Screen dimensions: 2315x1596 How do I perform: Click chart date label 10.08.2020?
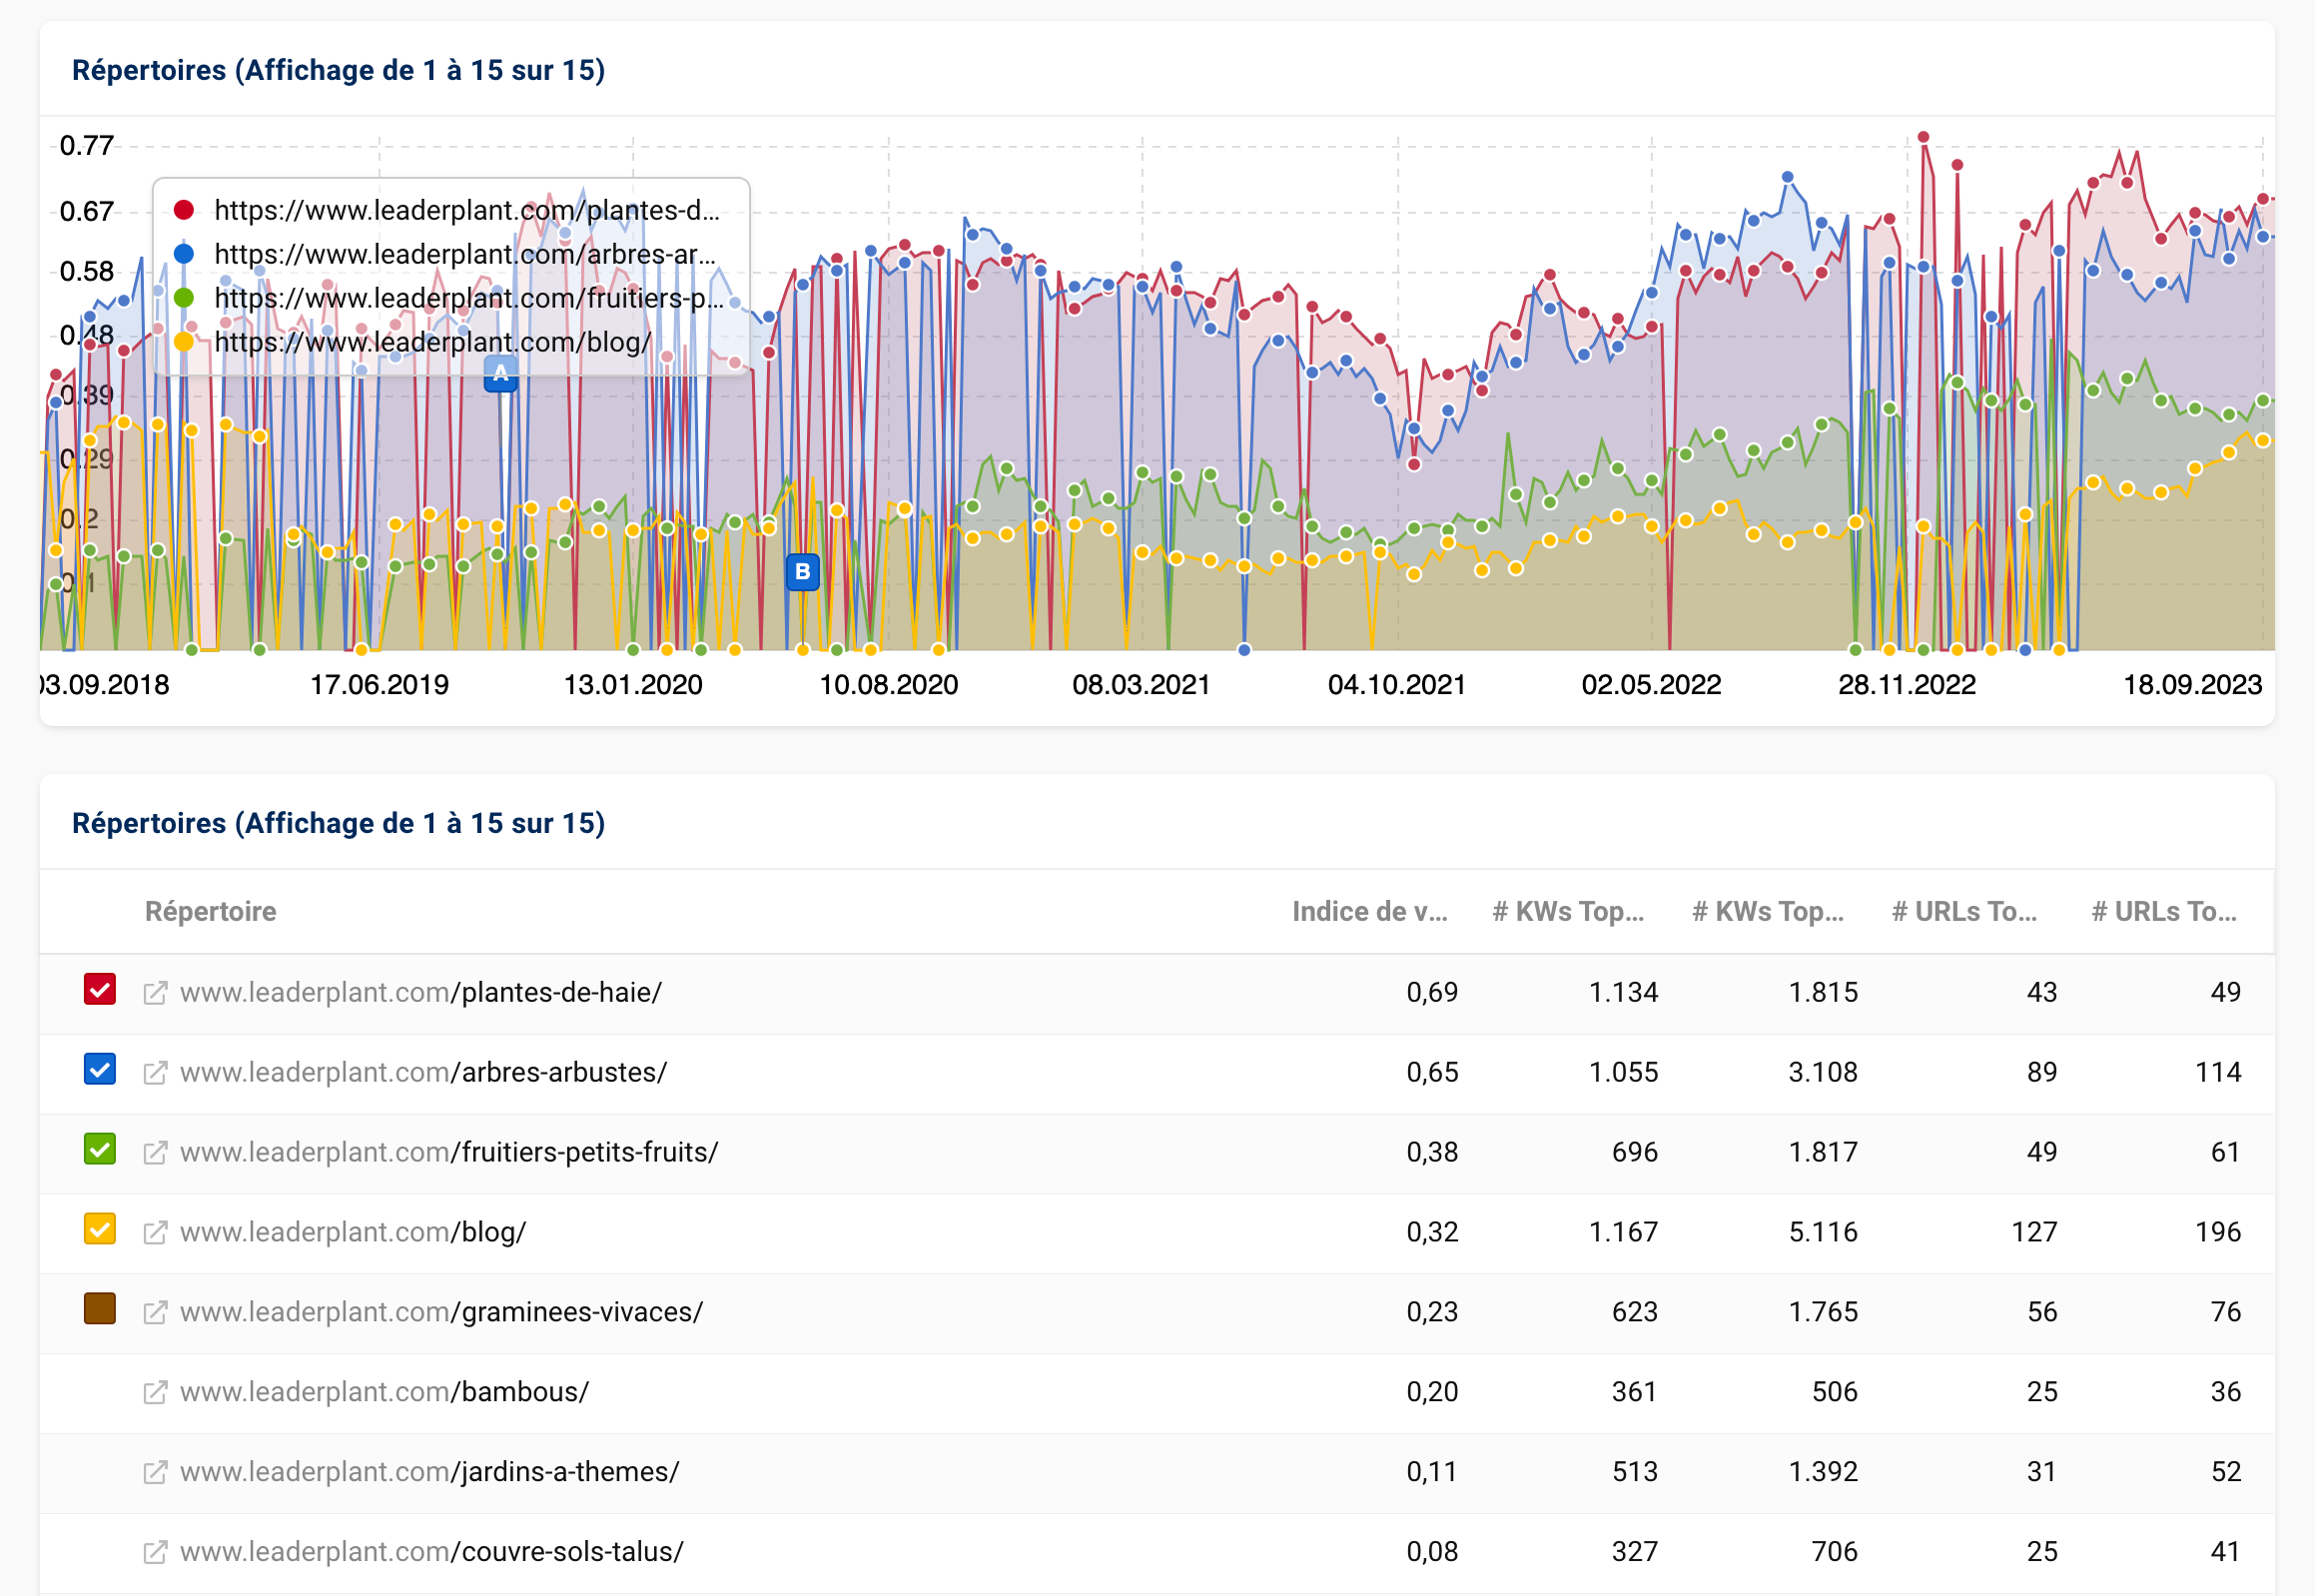point(889,686)
